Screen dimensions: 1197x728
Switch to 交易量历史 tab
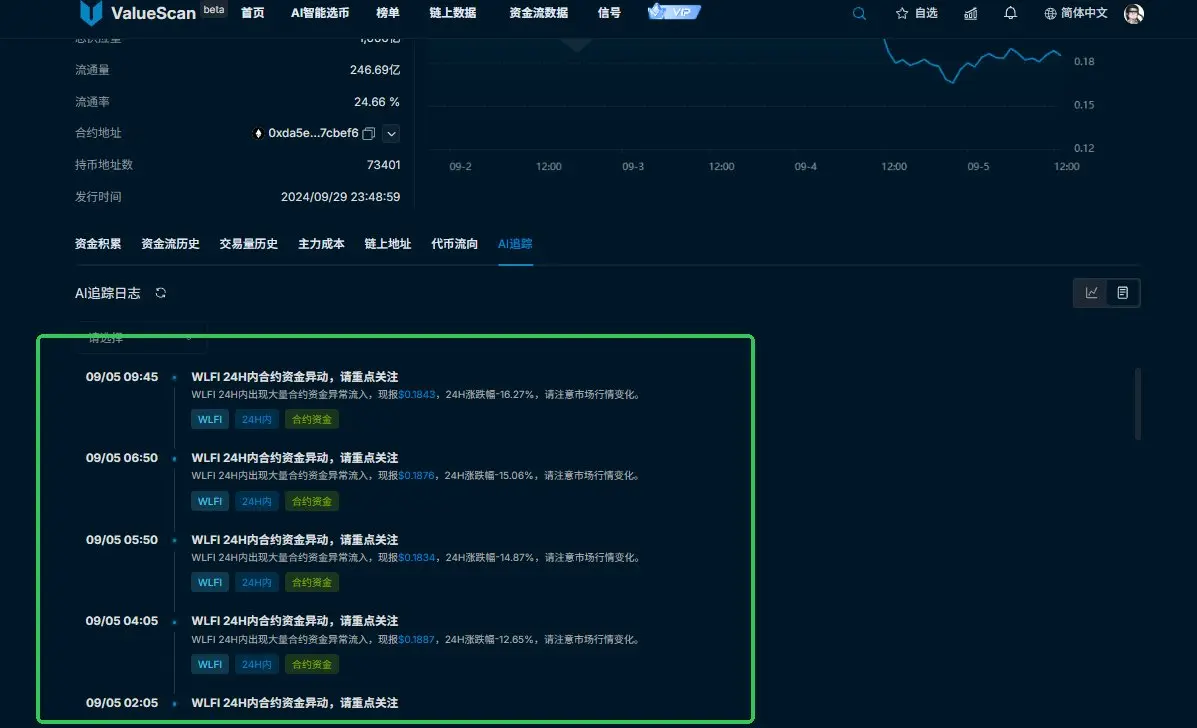click(x=248, y=244)
